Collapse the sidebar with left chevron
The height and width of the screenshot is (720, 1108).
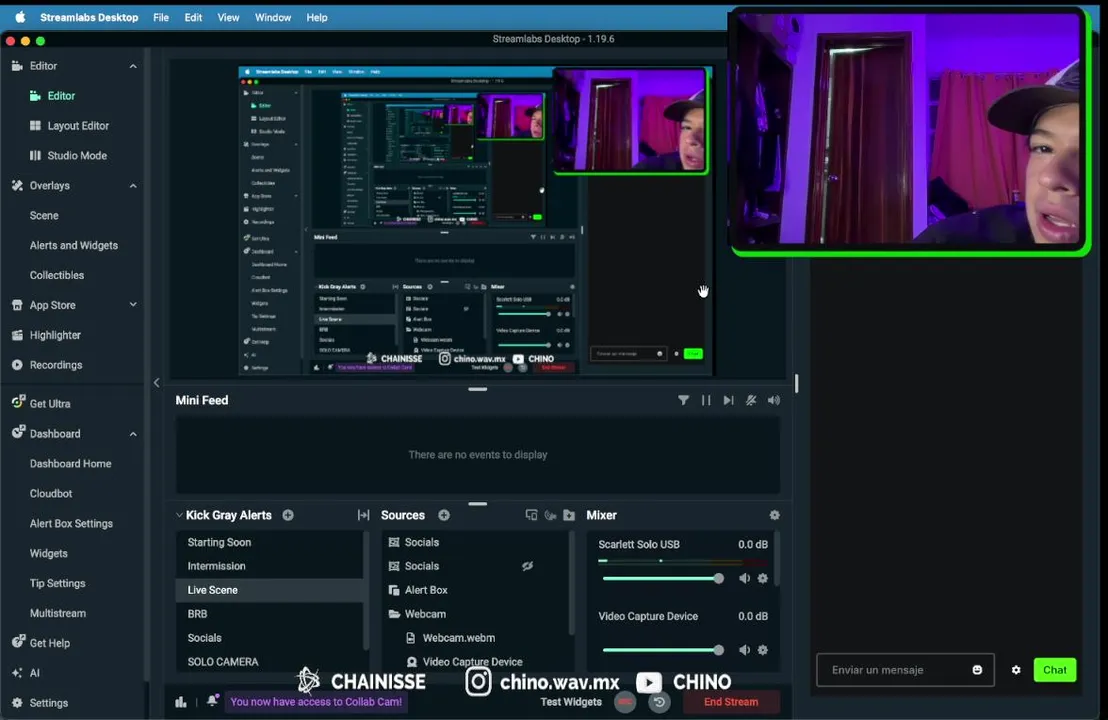[157, 383]
